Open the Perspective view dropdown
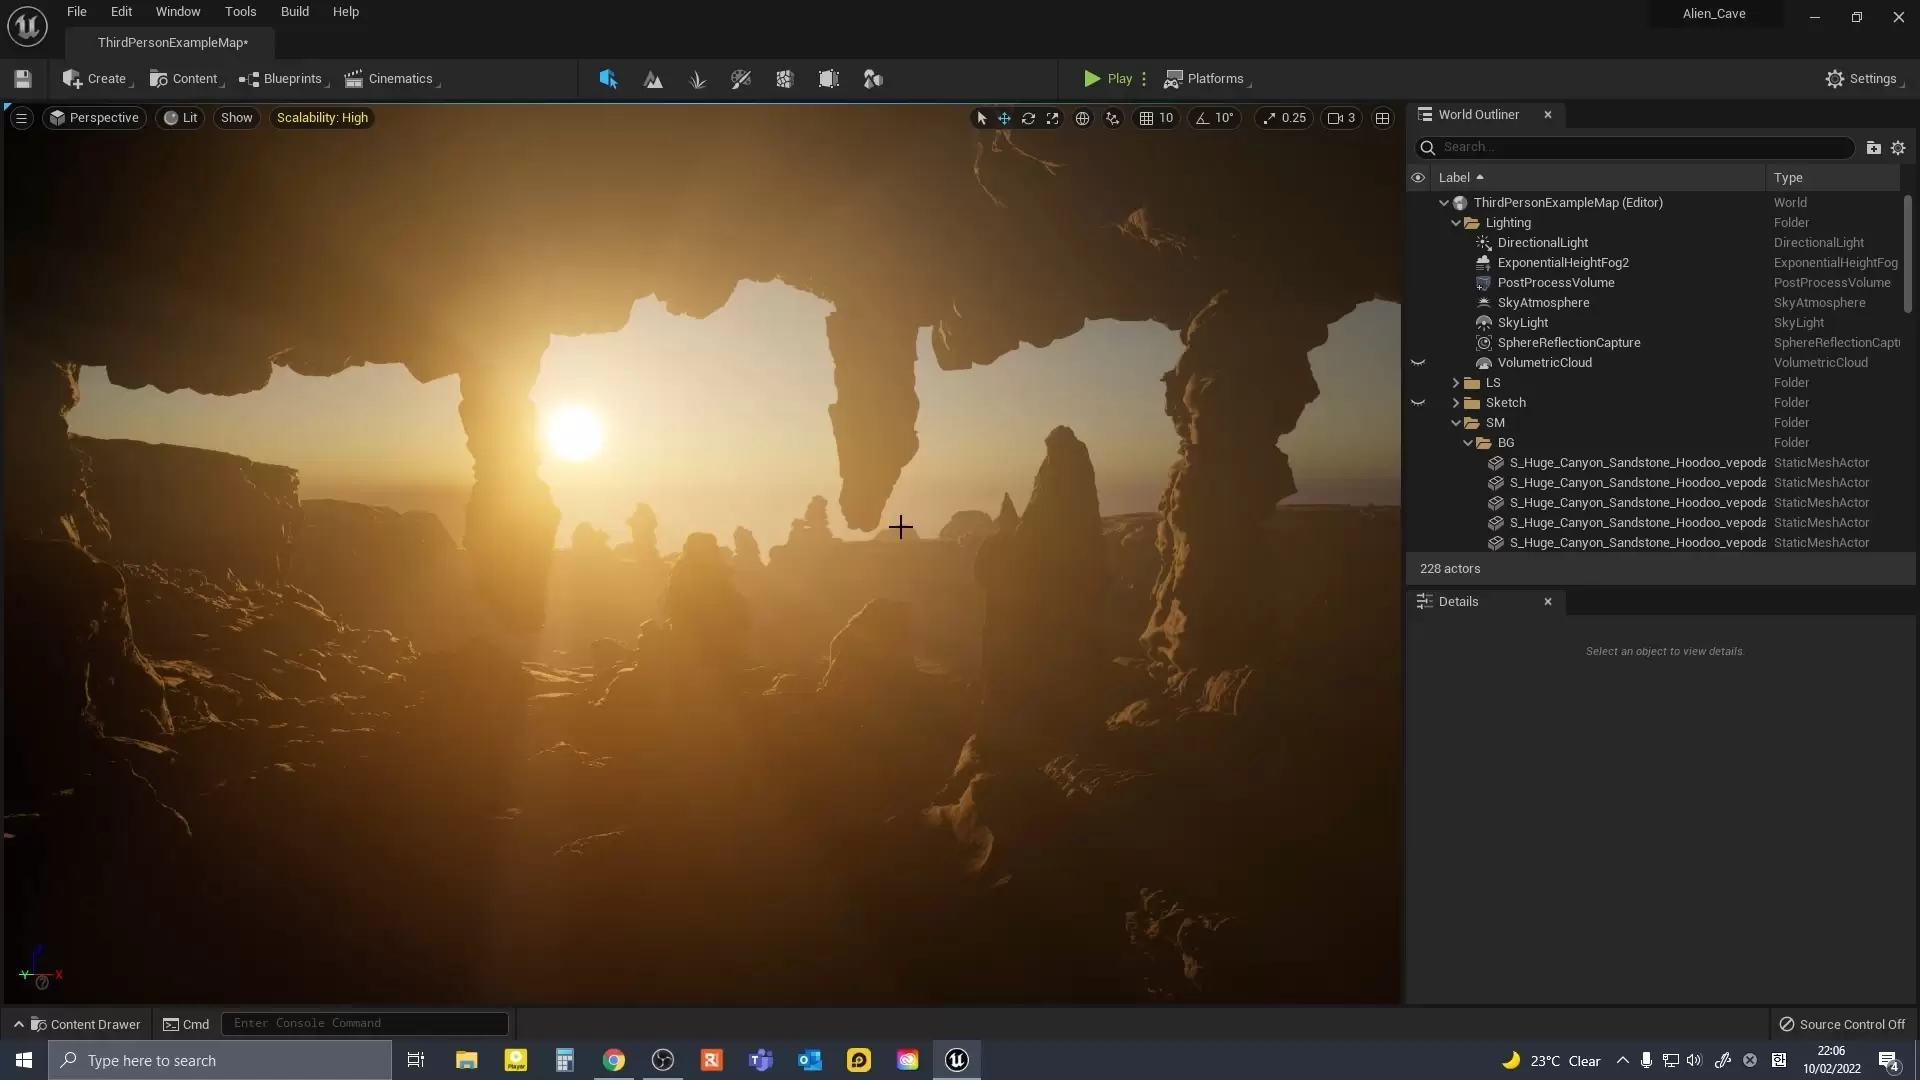The height and width of the screenshot is (1080, 1920). tap(95, 118)
